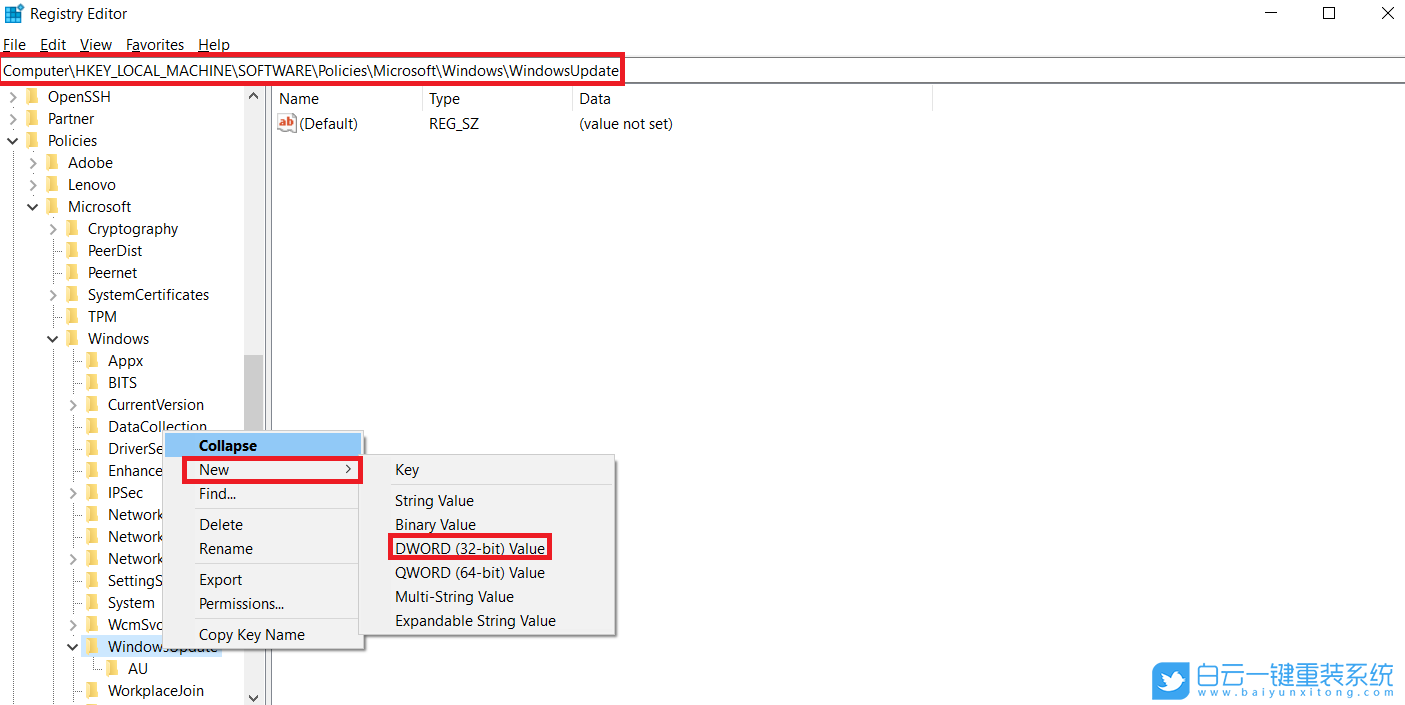
Task: Click the WorkplaceJoin folder icon
Action: tap(93, 691)
